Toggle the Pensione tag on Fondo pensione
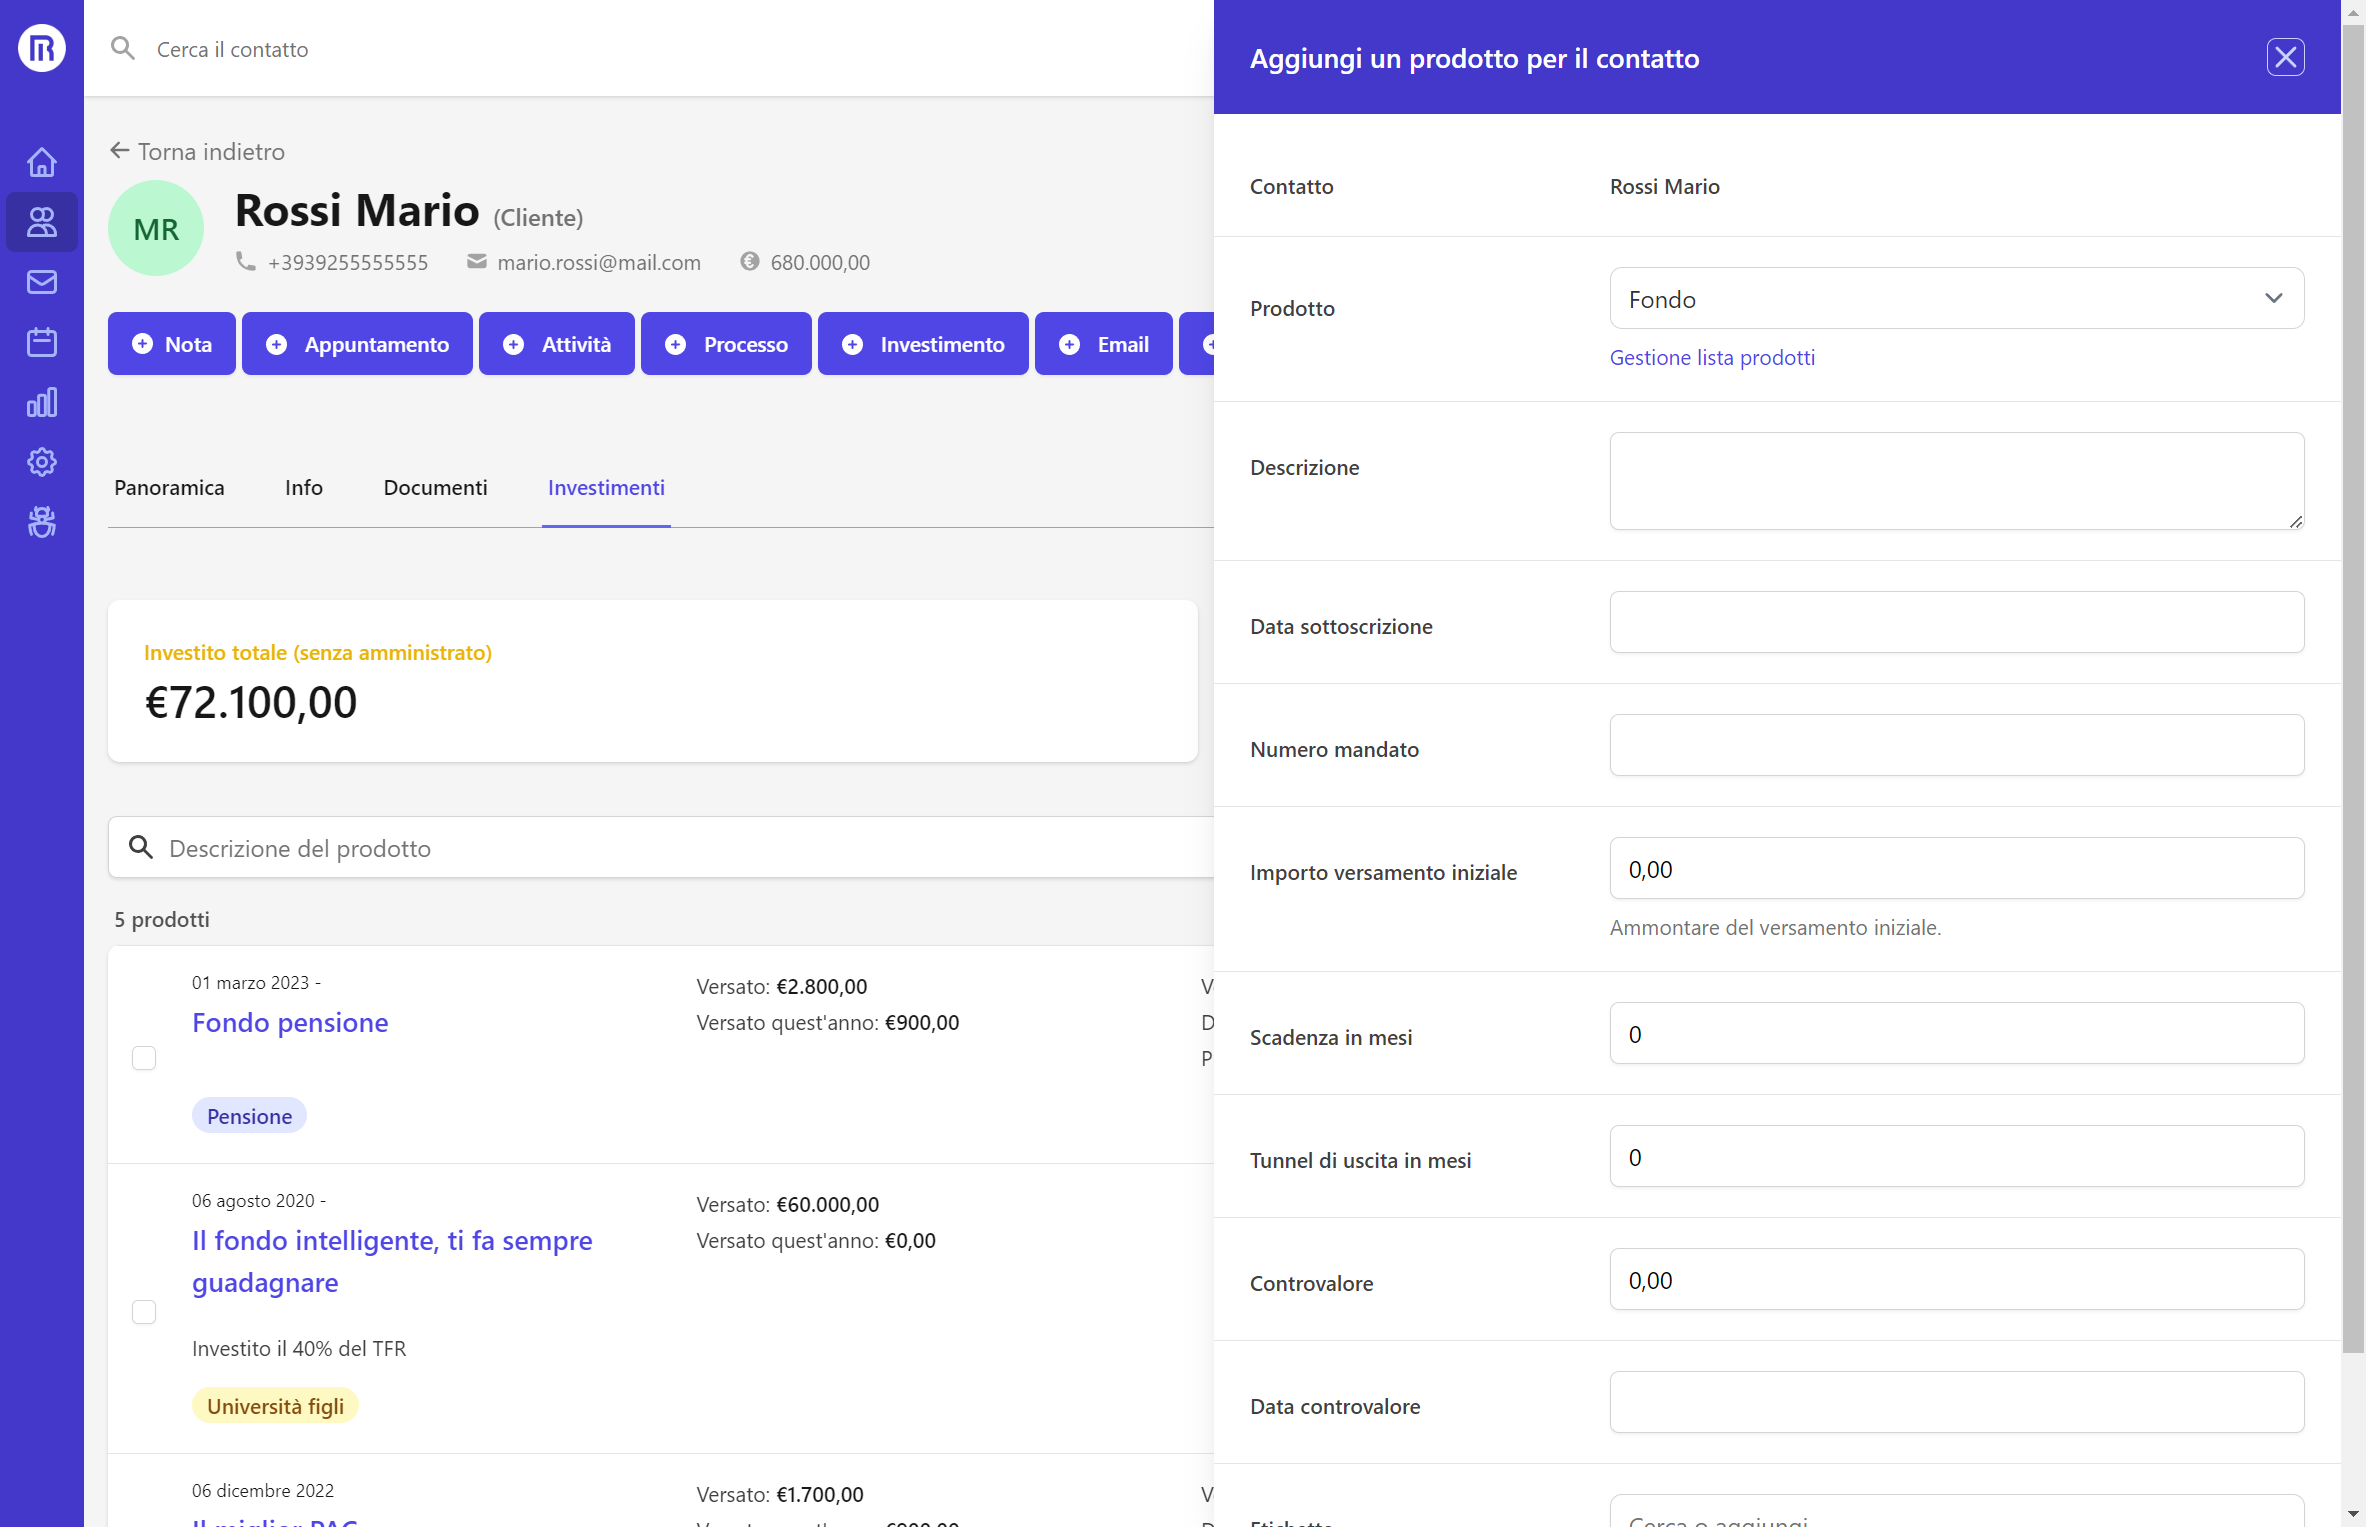 click(x=249, y=1114)
